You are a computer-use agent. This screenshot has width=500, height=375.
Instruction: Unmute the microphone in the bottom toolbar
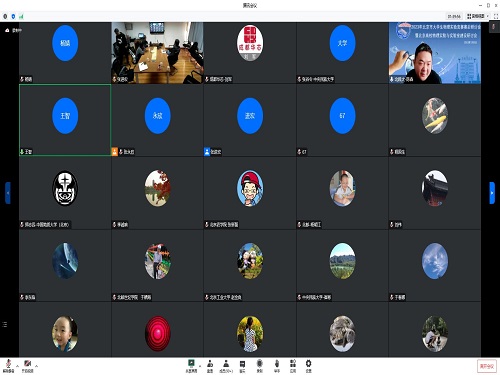8,365
